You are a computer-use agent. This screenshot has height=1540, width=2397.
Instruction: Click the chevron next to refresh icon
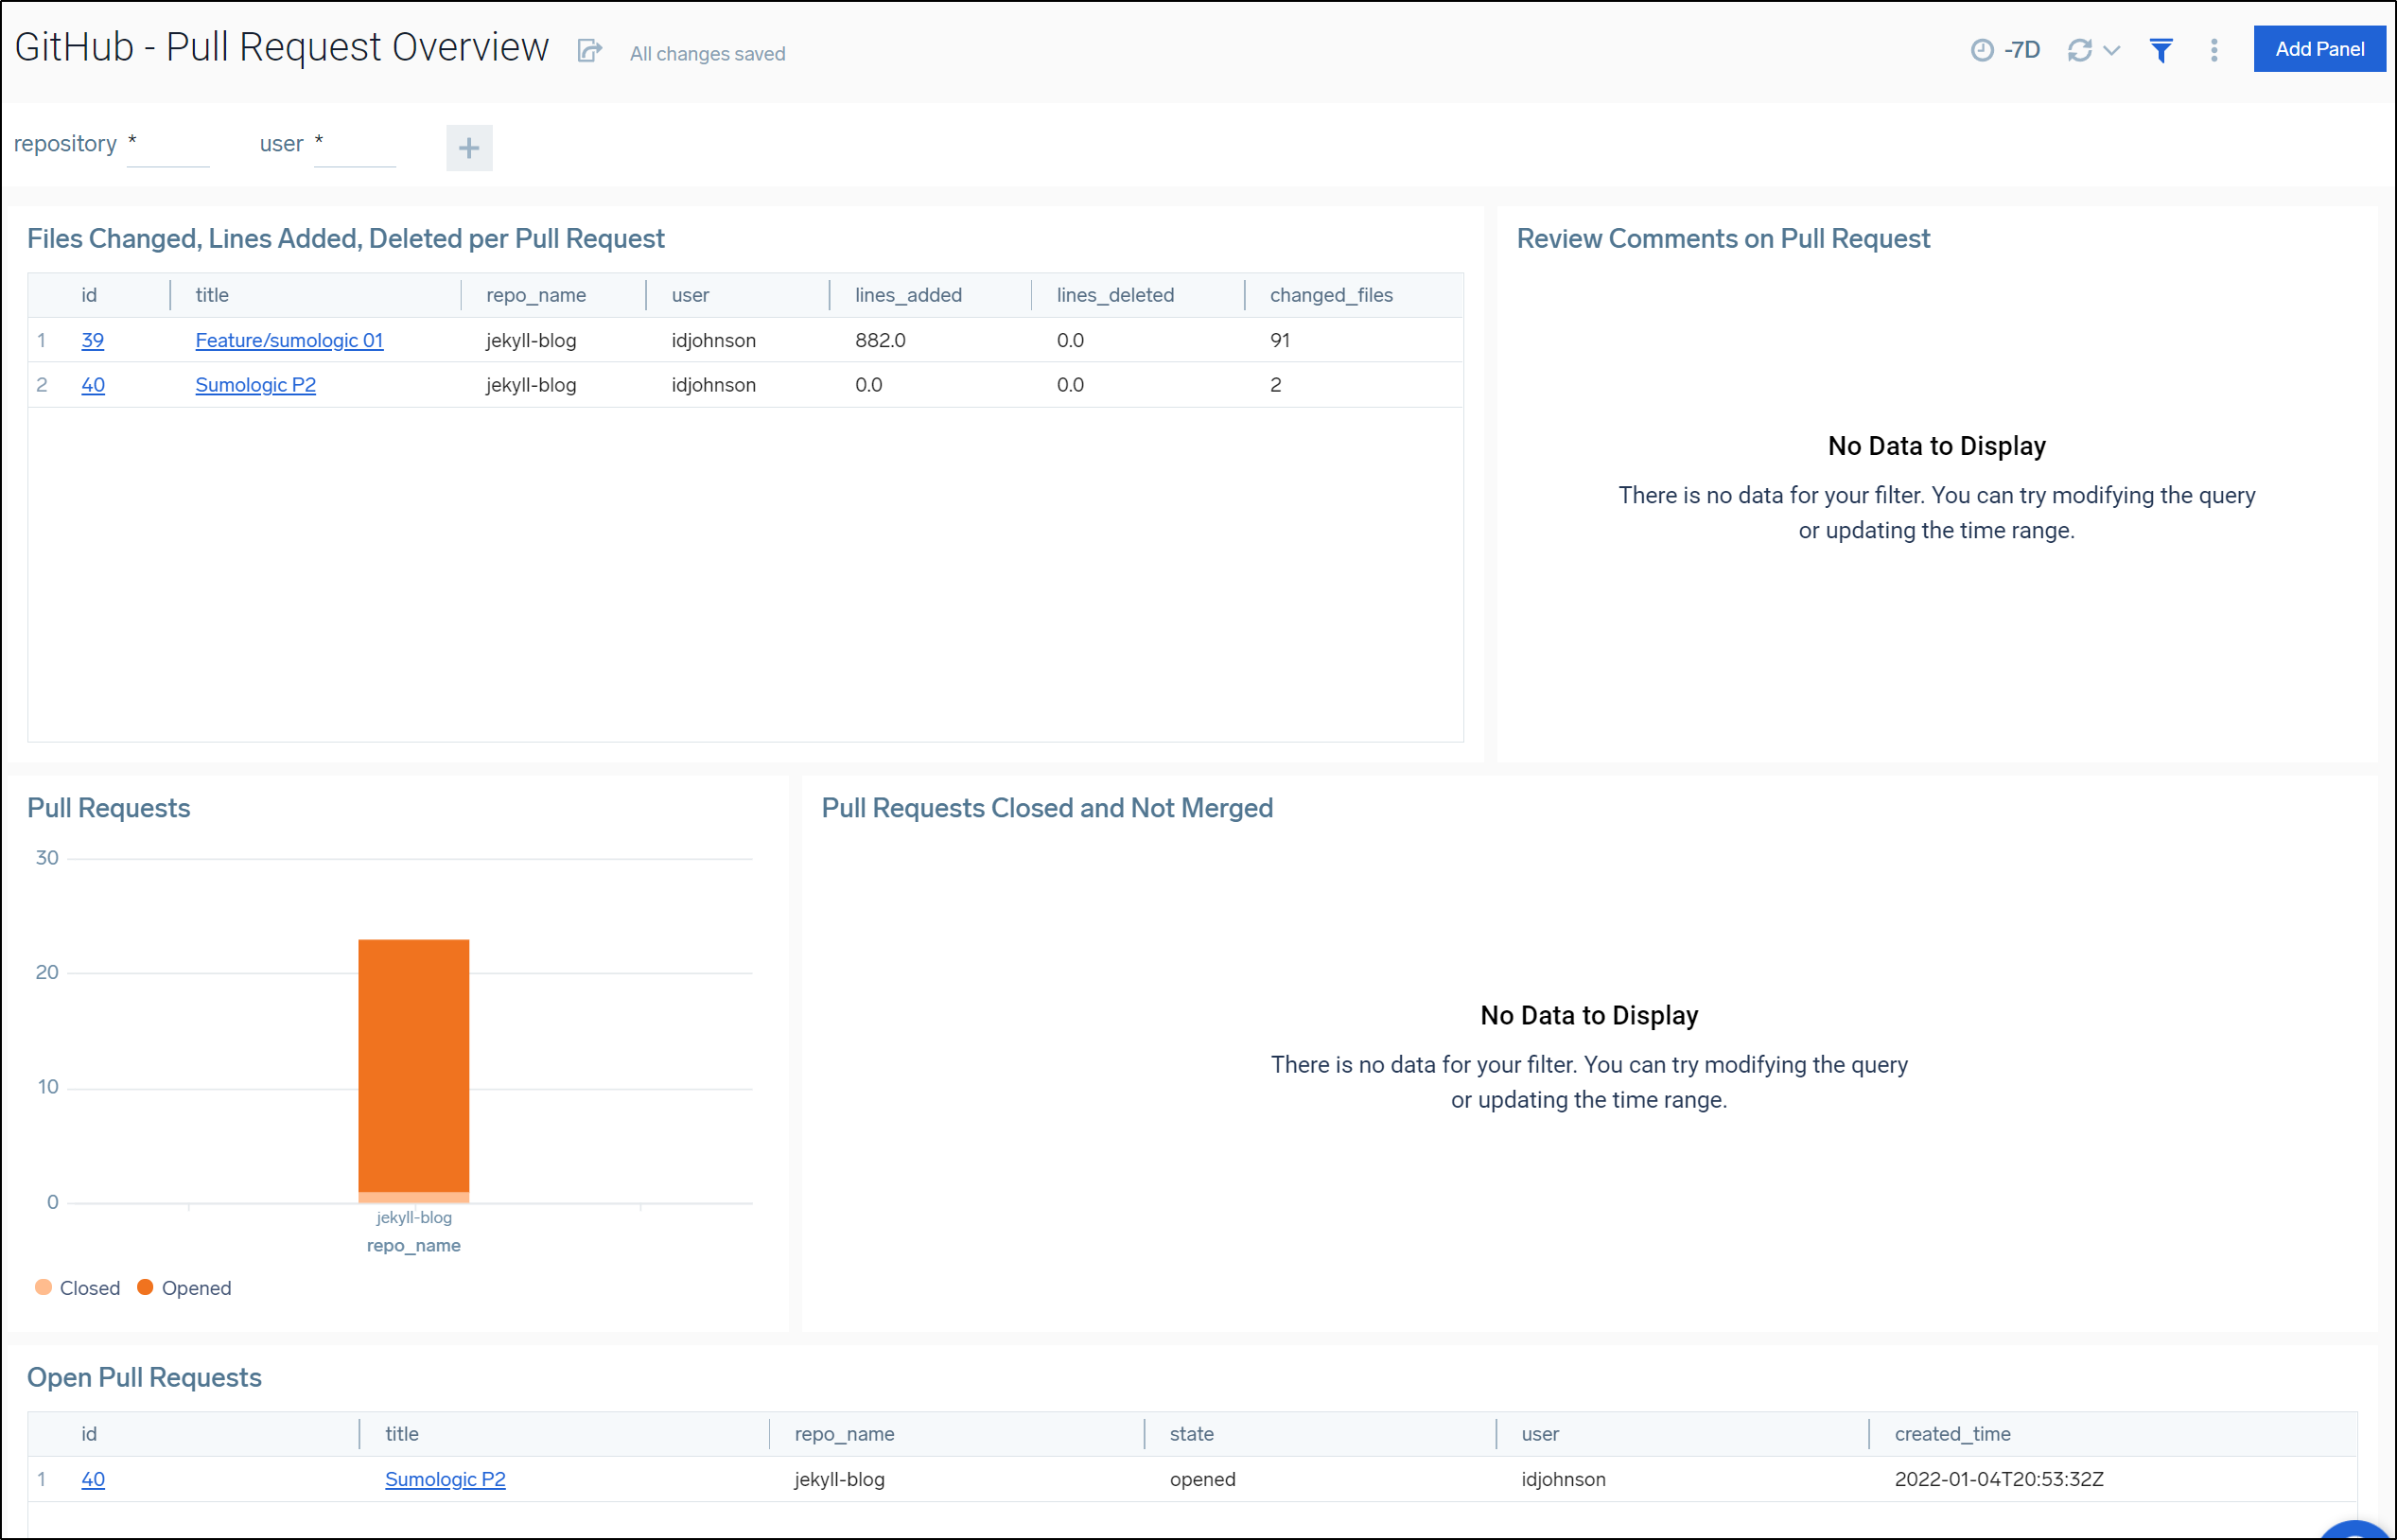[2110, 51]
